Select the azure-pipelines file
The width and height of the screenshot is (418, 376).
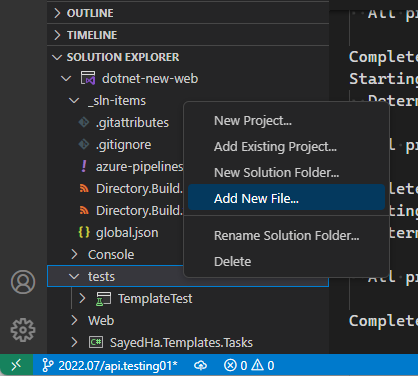click(140, 167)
